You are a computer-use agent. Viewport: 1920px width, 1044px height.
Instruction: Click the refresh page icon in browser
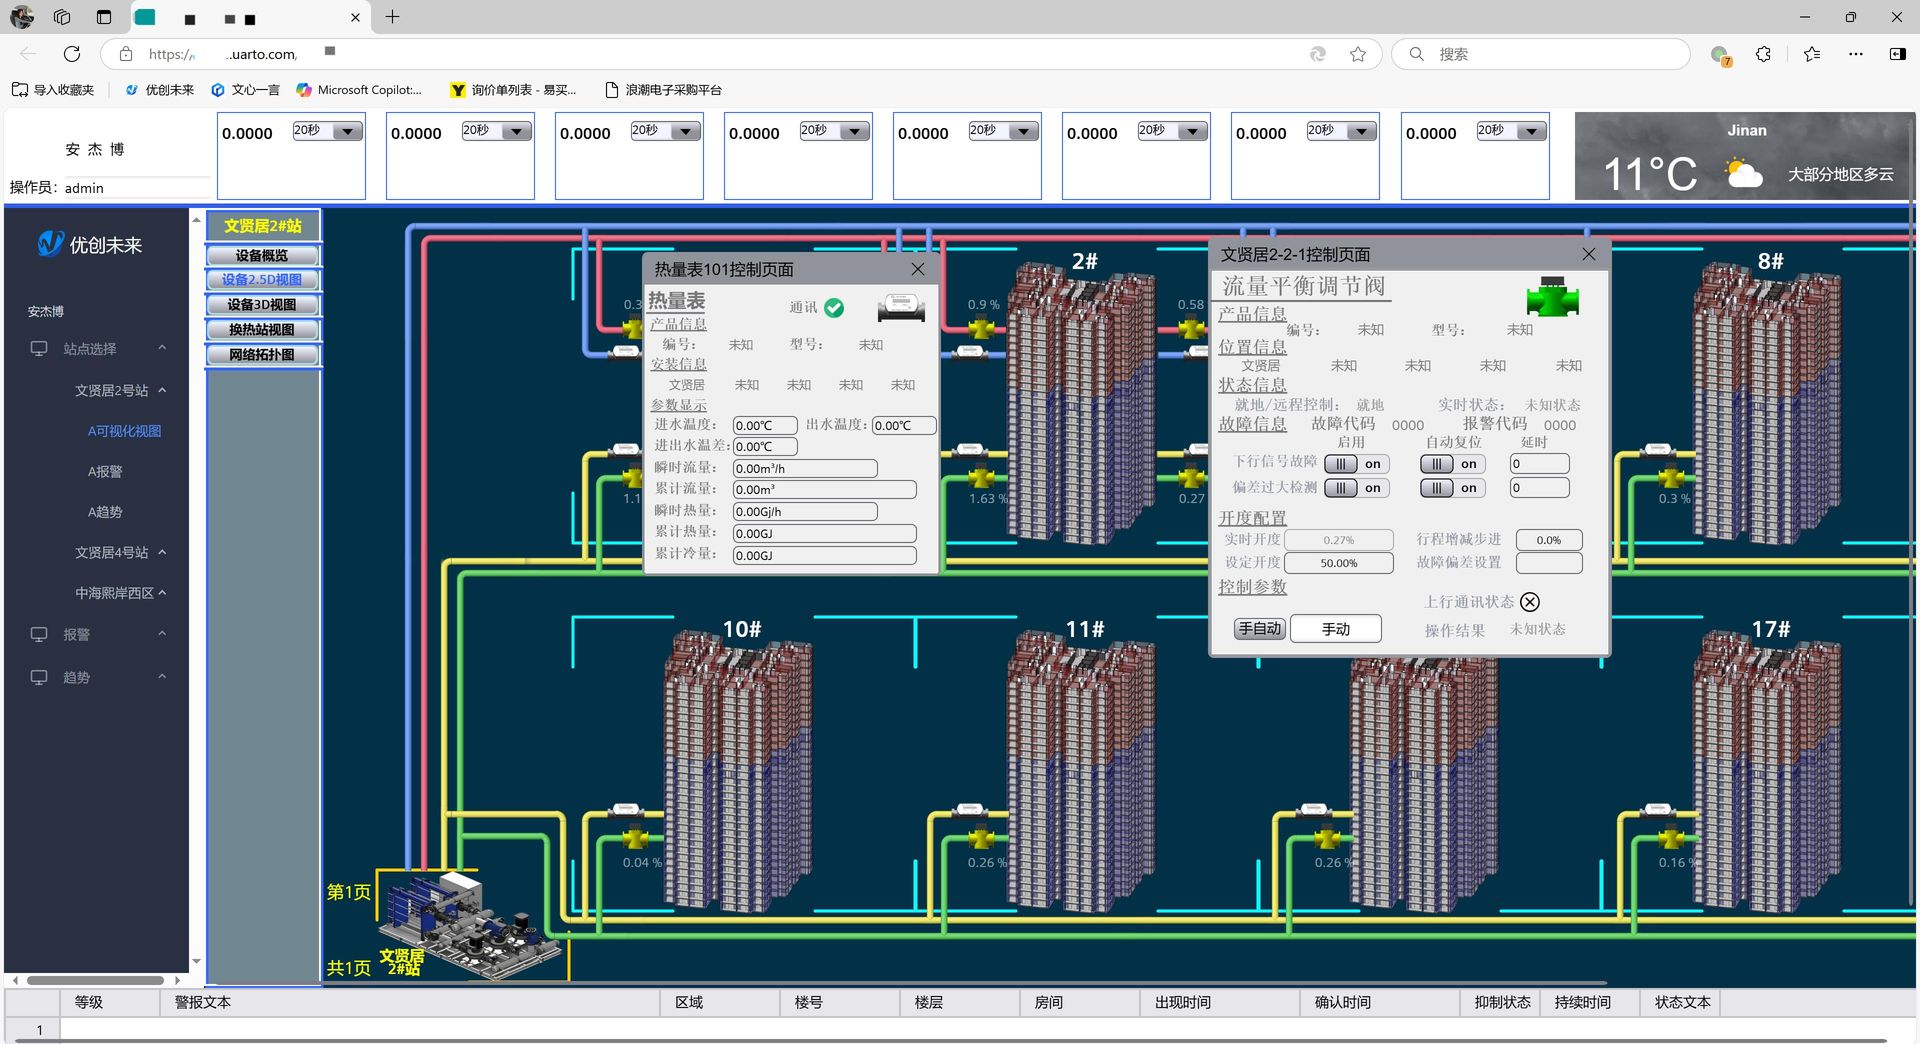(72, 54)
